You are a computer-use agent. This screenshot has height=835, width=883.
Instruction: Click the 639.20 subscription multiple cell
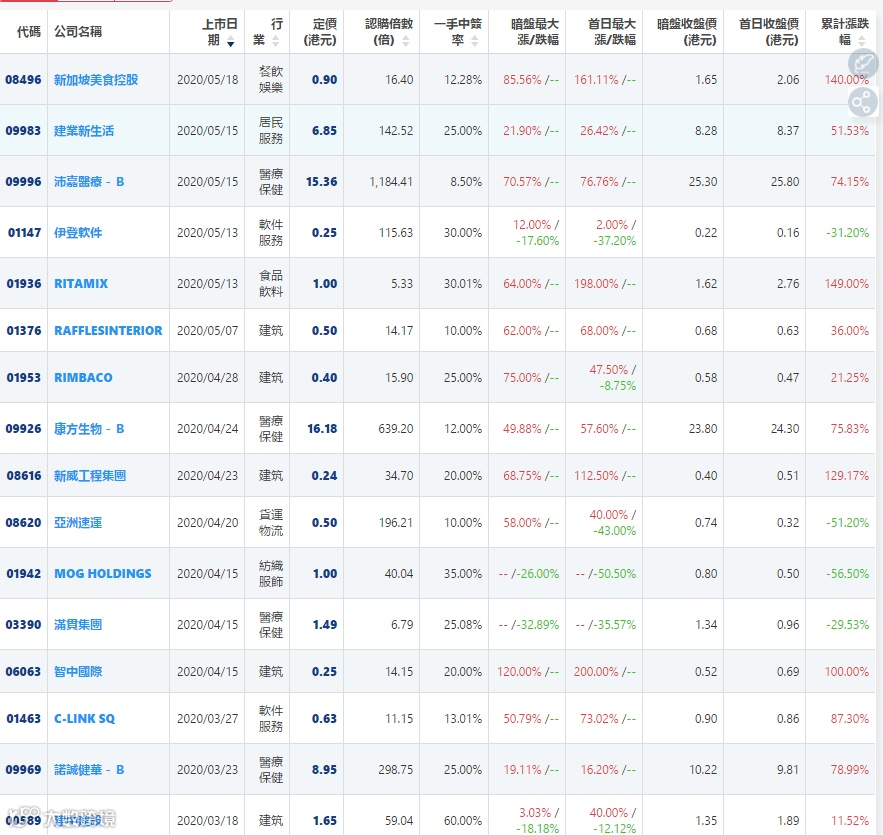pos(396,429)
